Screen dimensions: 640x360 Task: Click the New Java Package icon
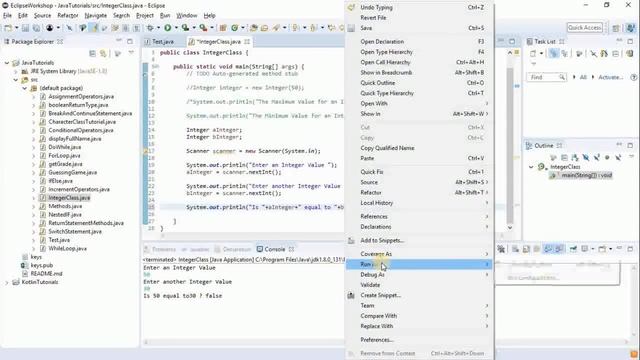[x=223, y=28]
